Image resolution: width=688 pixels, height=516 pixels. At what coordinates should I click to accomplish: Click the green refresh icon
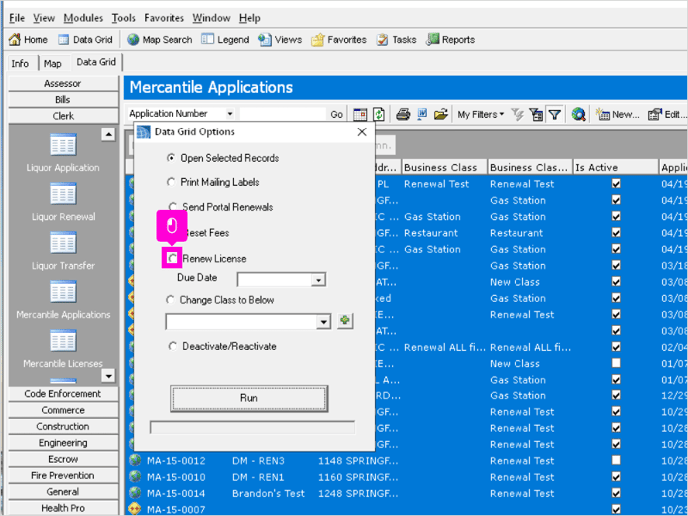[x=379, y=115]
